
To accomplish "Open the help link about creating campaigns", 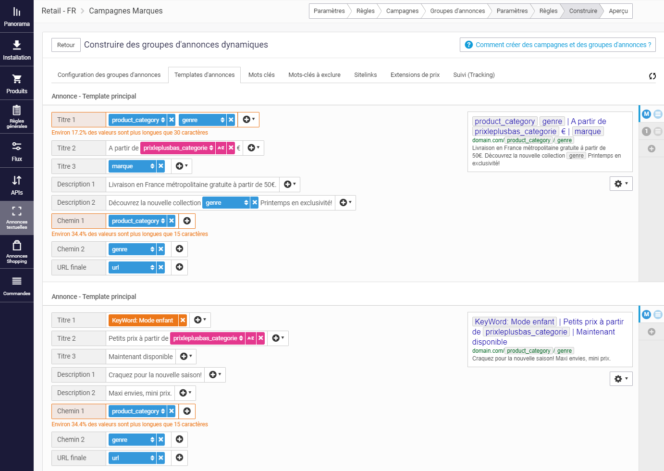I will 556,45.
